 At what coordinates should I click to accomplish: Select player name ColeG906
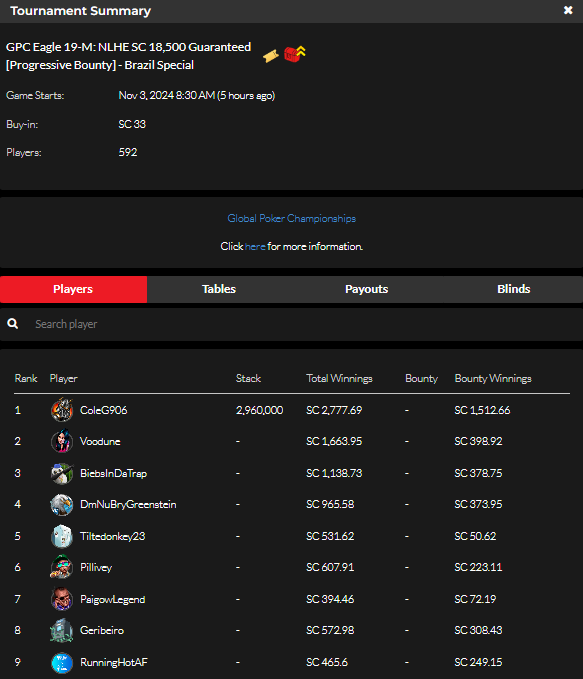coord(104,410)
